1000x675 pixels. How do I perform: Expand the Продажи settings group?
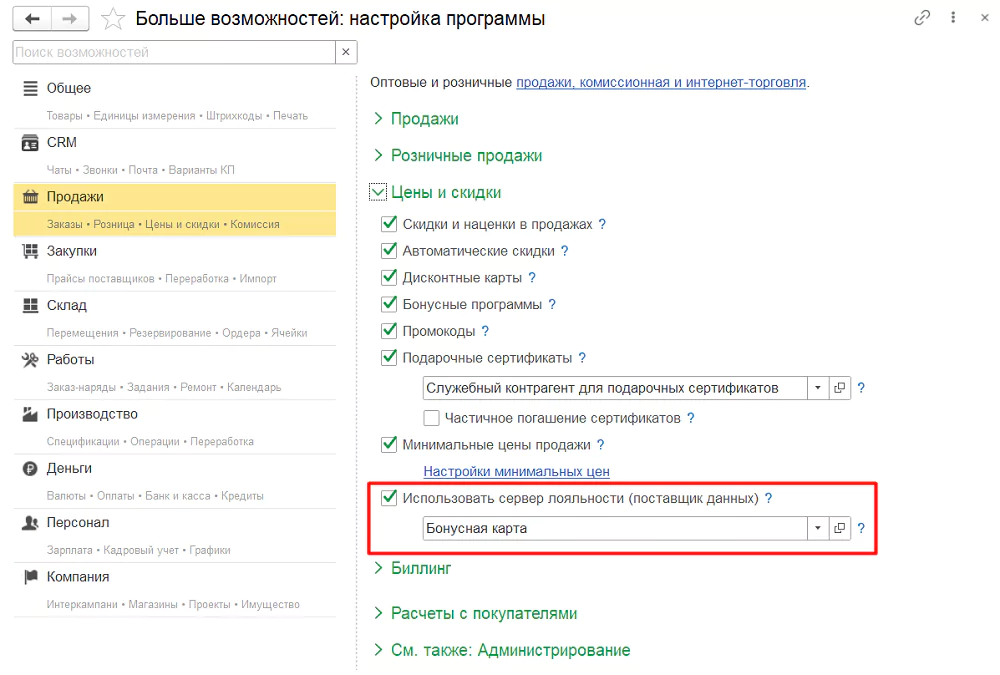click(378, 119)
